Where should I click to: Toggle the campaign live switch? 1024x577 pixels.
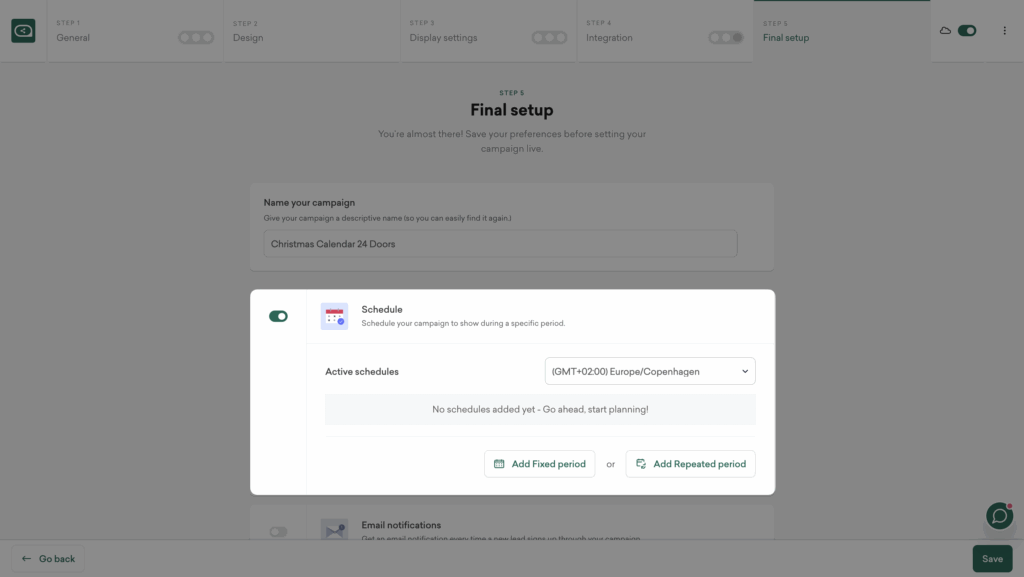click(967, 31)
